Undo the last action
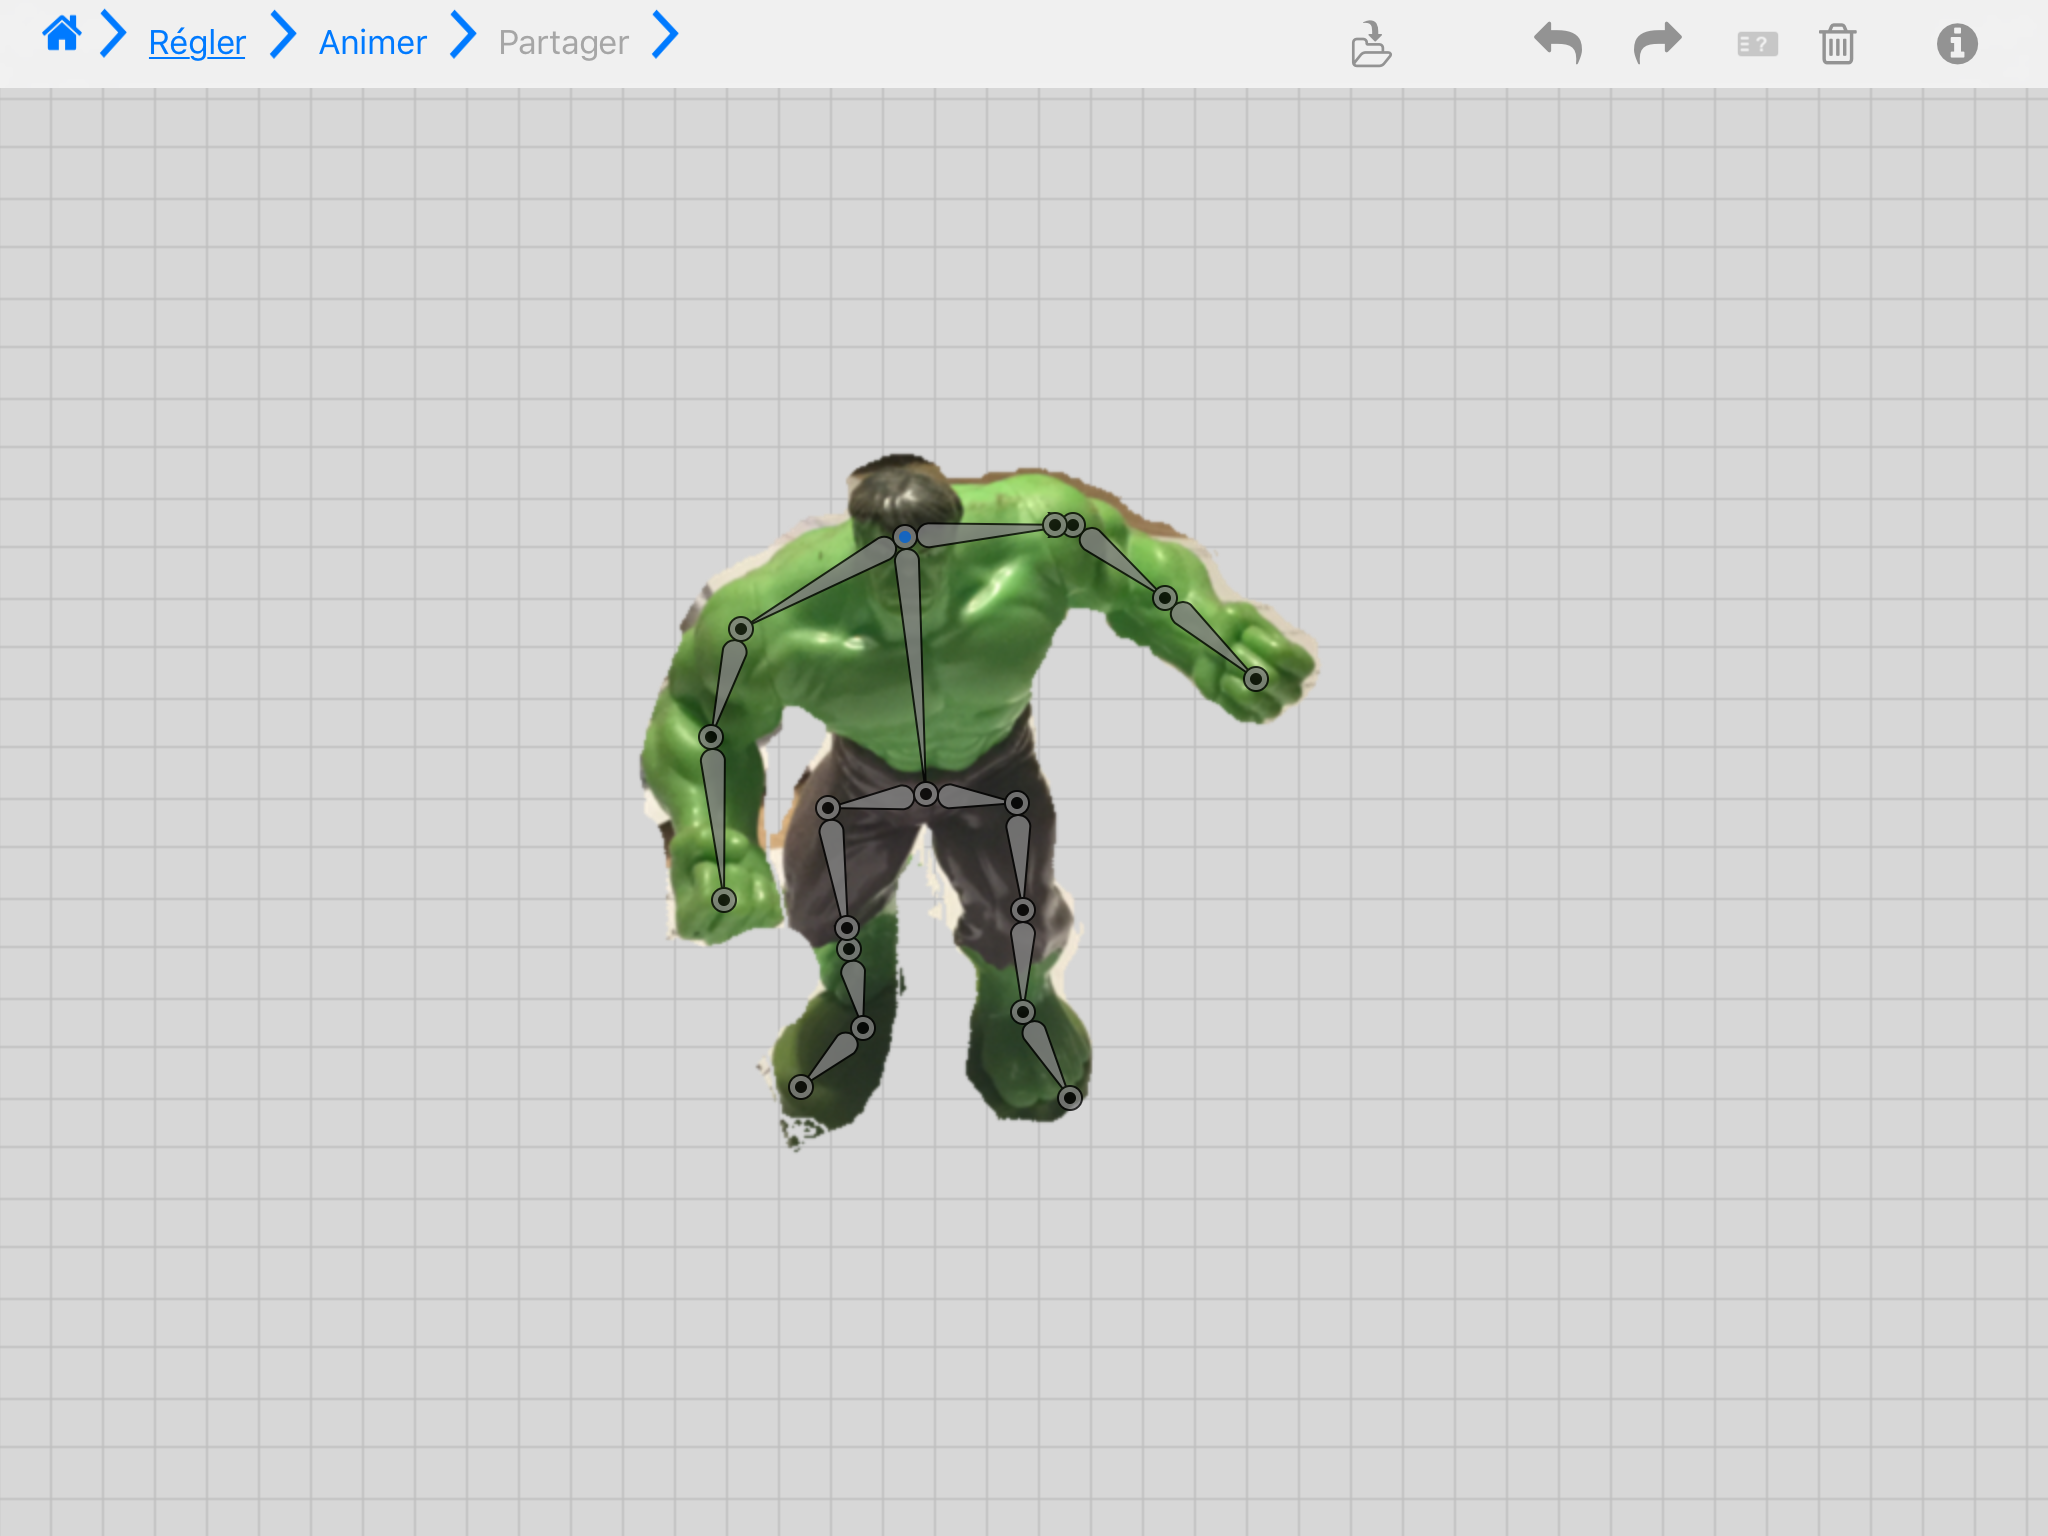 1558,44
